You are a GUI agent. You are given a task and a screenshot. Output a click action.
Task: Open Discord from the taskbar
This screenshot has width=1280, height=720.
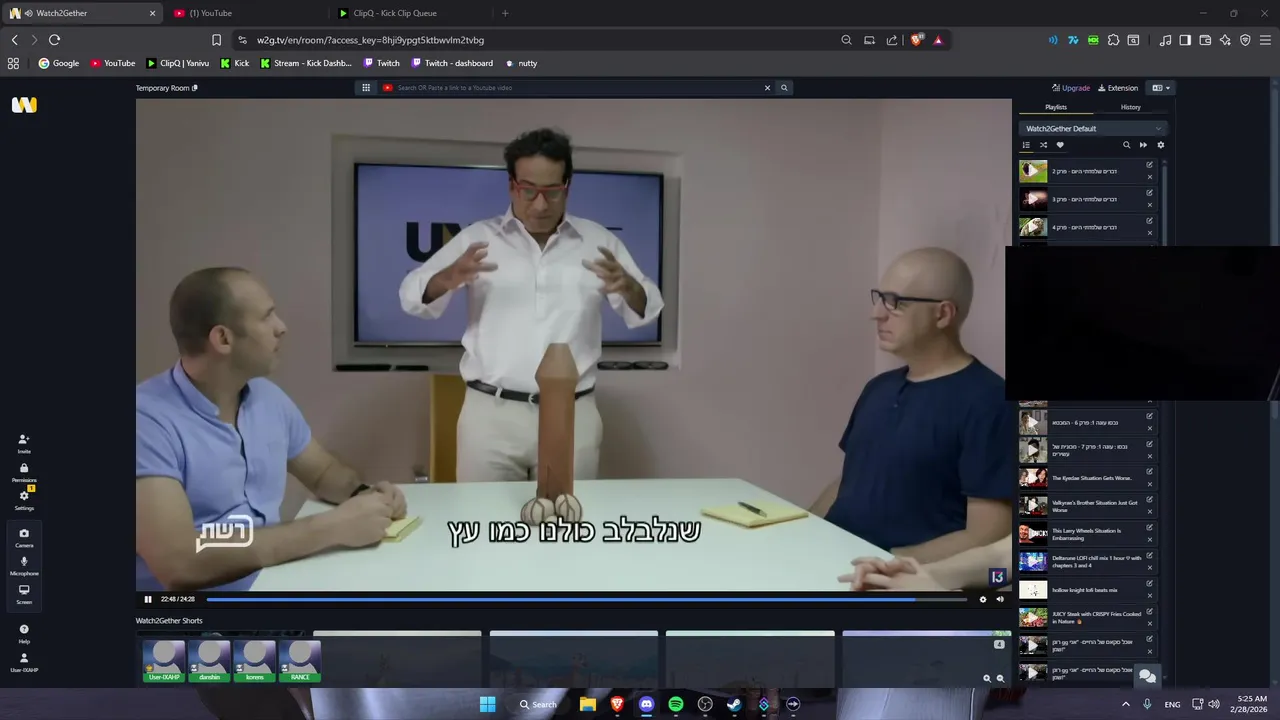click(x=646, y=704)
